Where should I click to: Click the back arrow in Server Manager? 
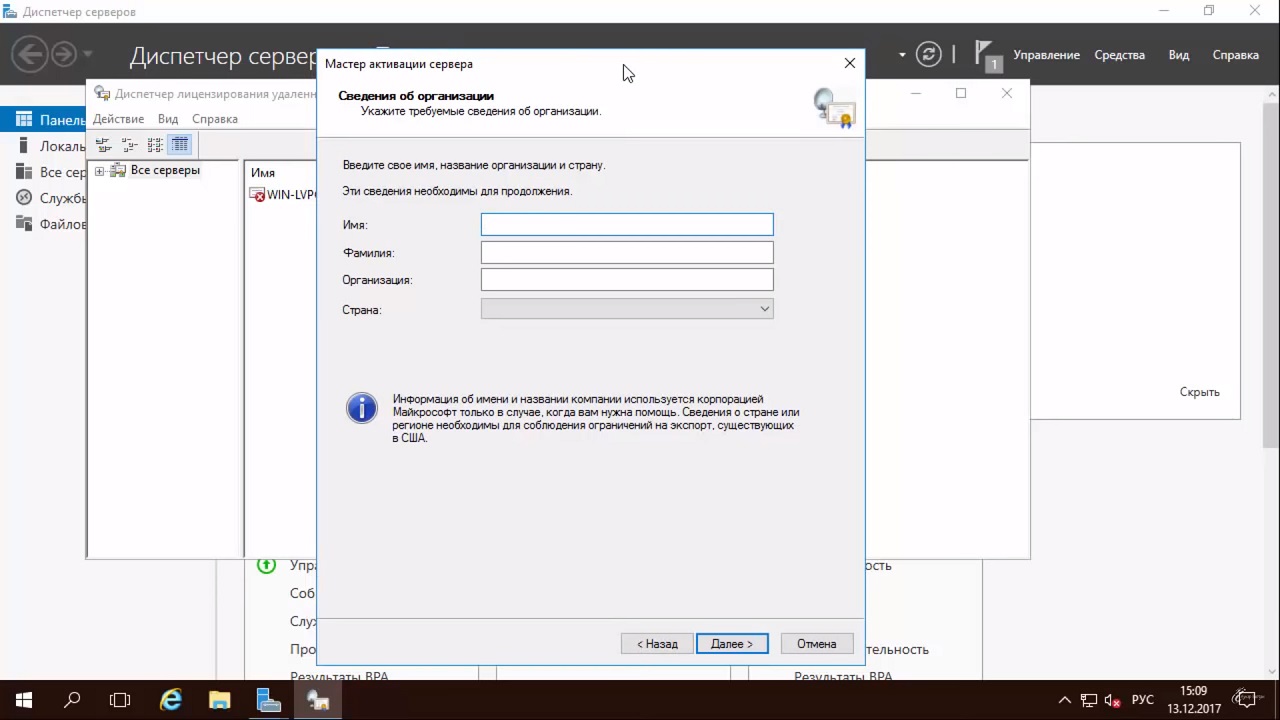pyautogui.click(x=31, y=54)
